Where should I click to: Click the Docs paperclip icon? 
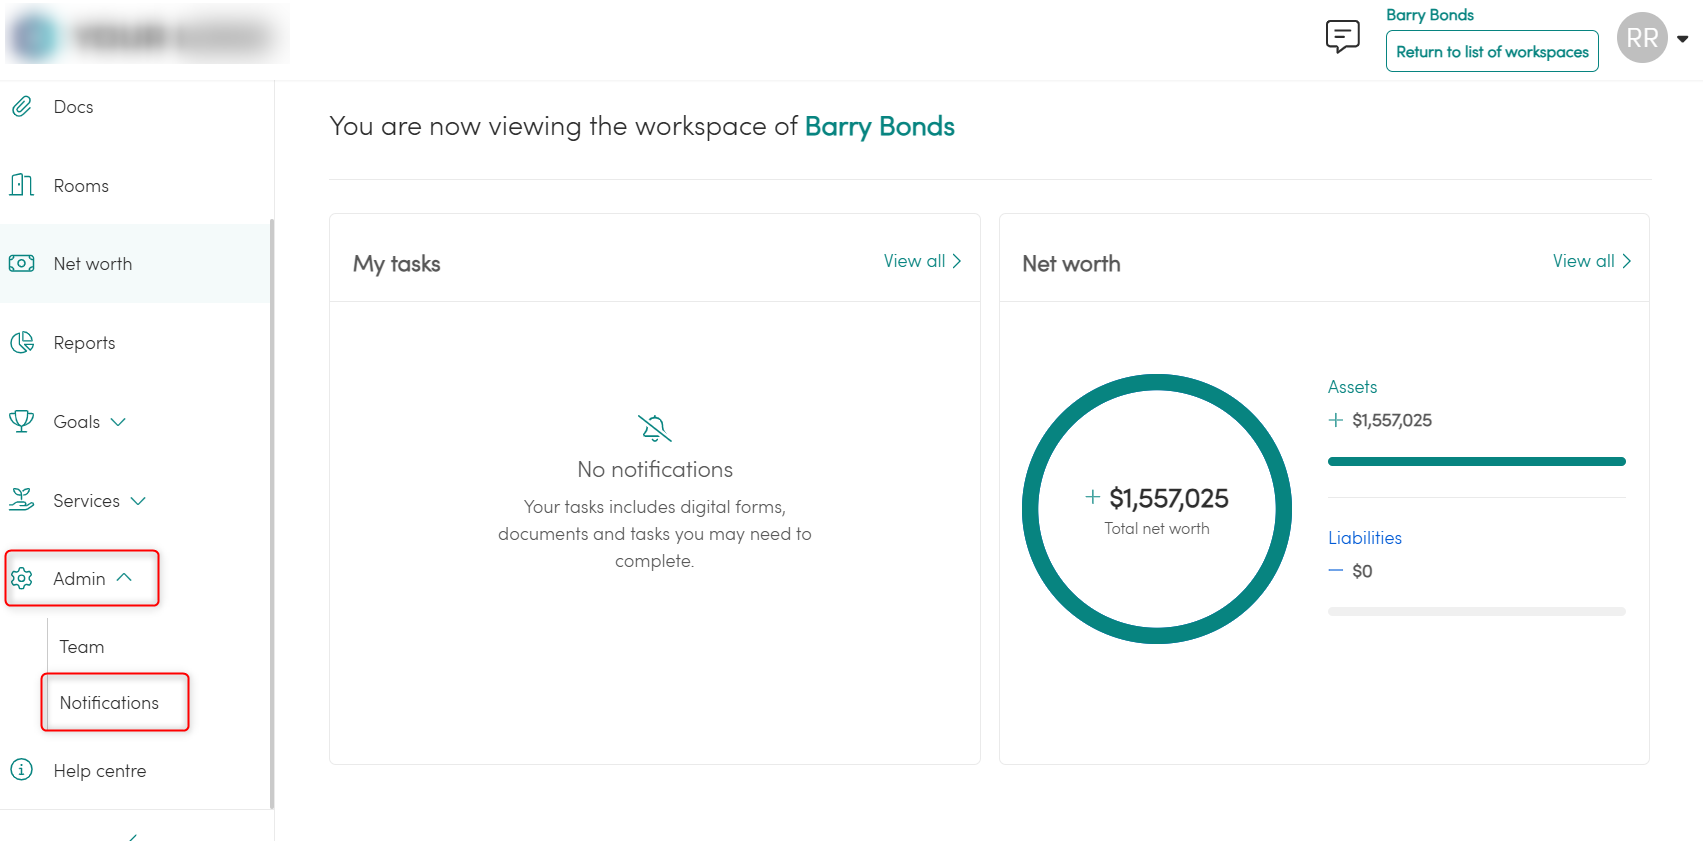[x=22, y=106]
